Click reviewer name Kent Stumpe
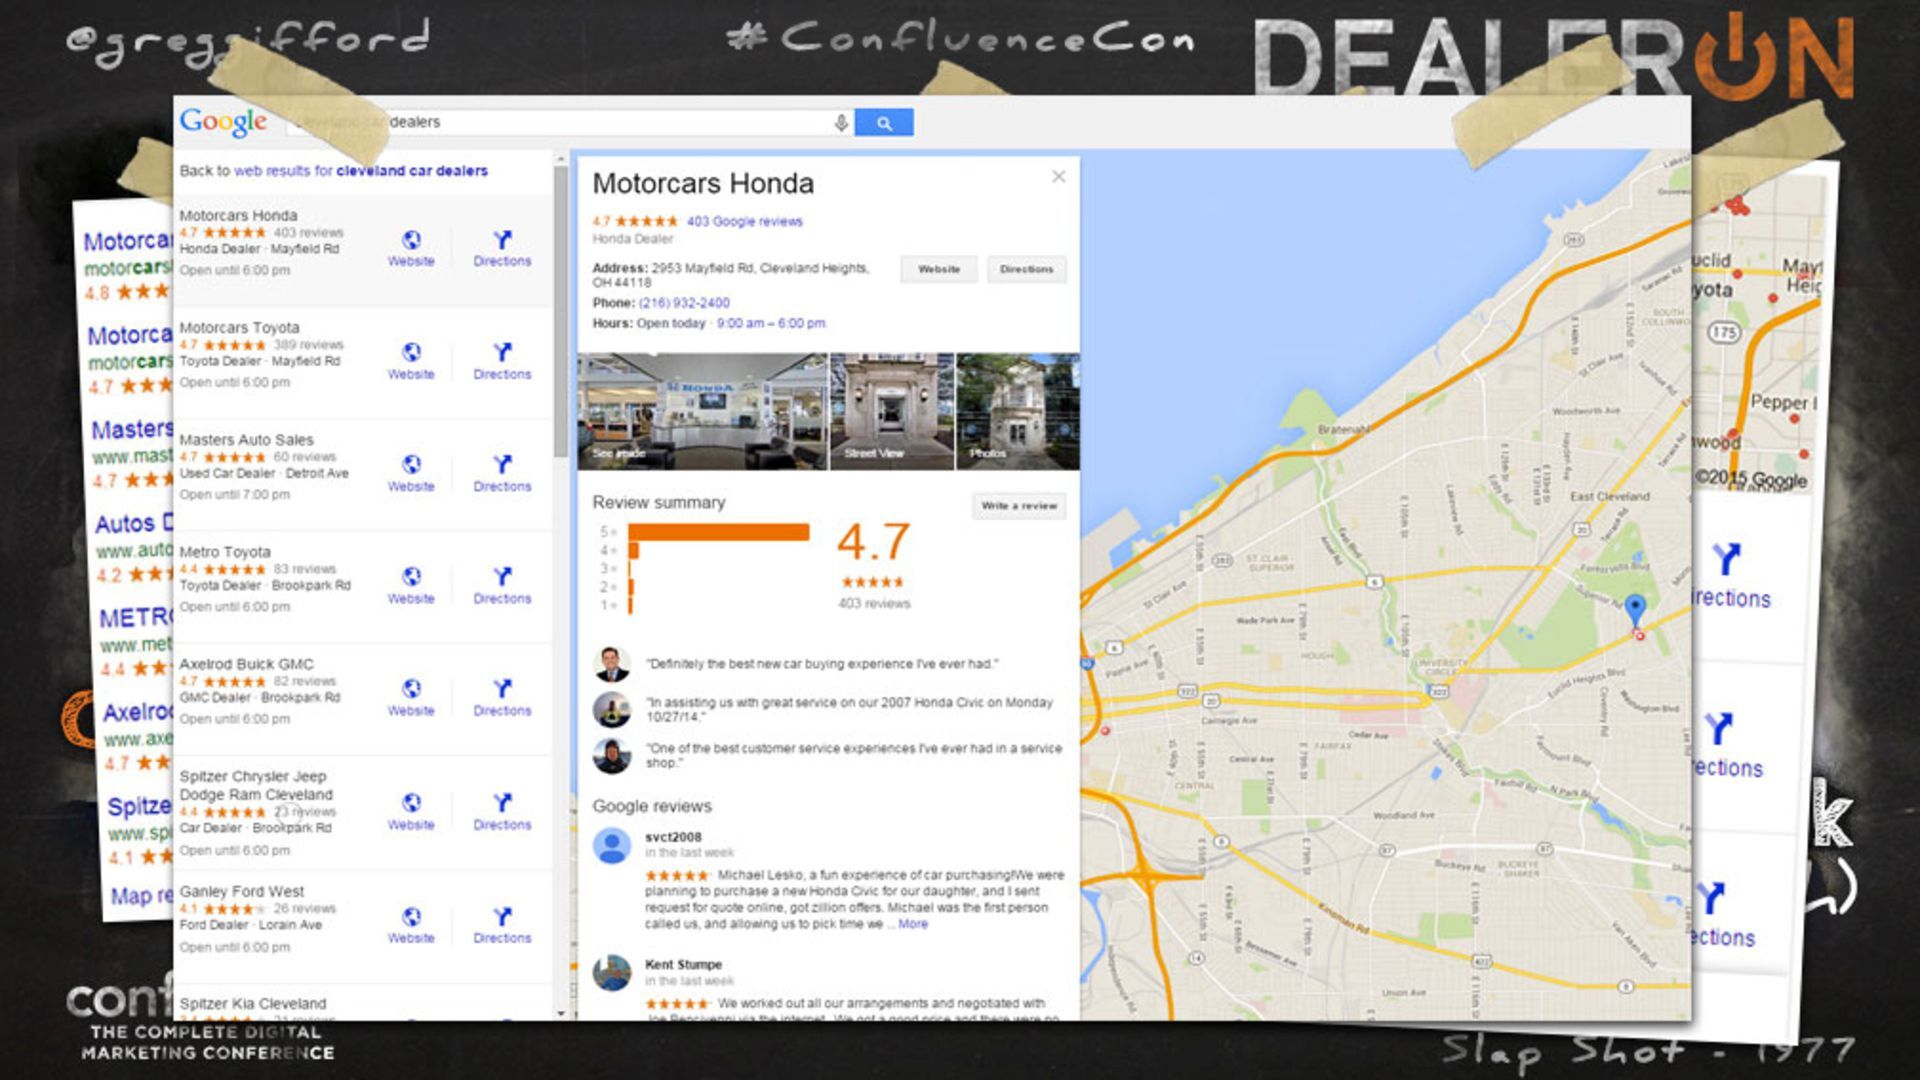 683,964
